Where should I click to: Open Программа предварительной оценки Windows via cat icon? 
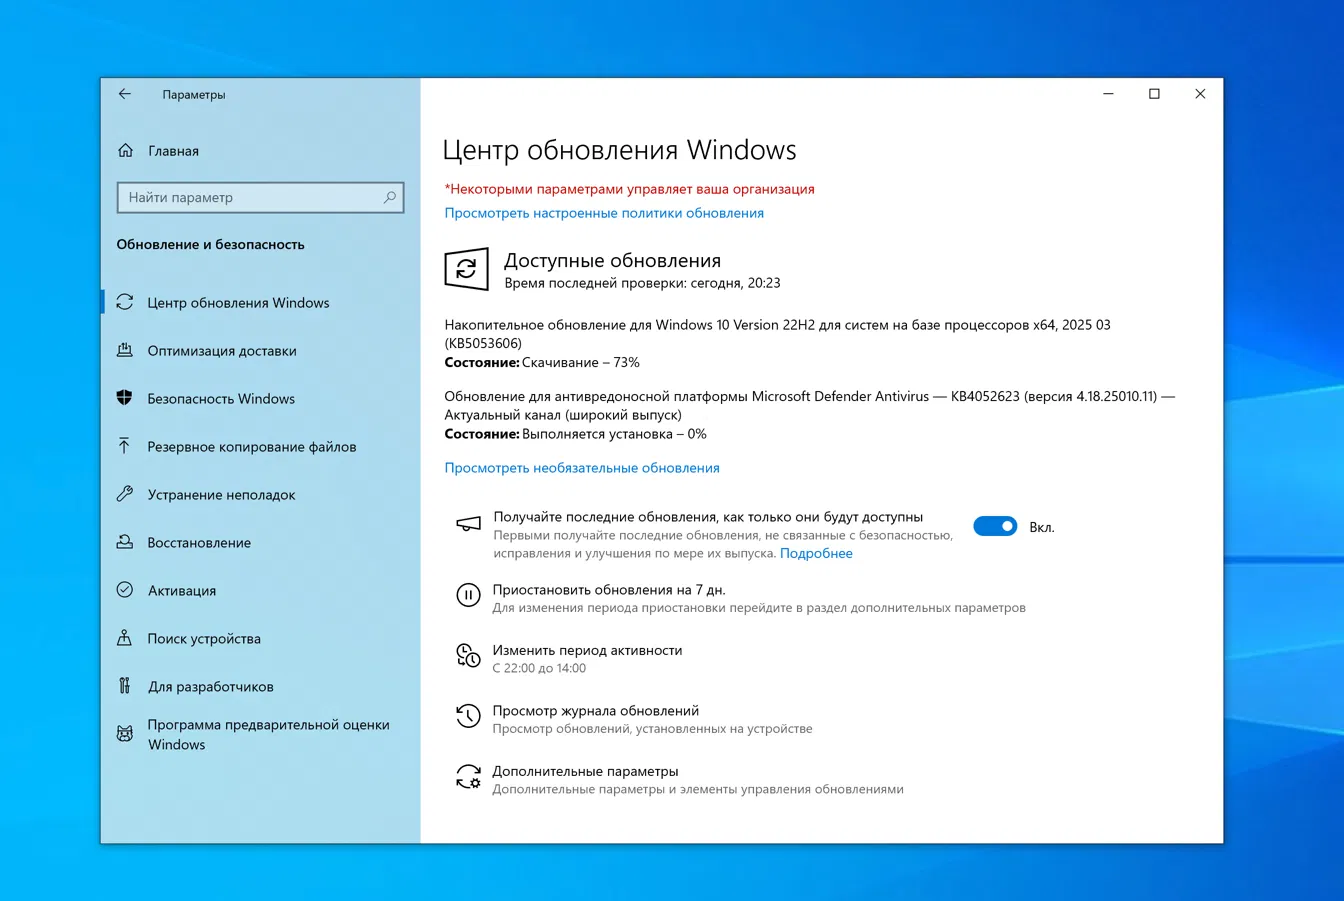pyautogui.click(x=125, y=734)
